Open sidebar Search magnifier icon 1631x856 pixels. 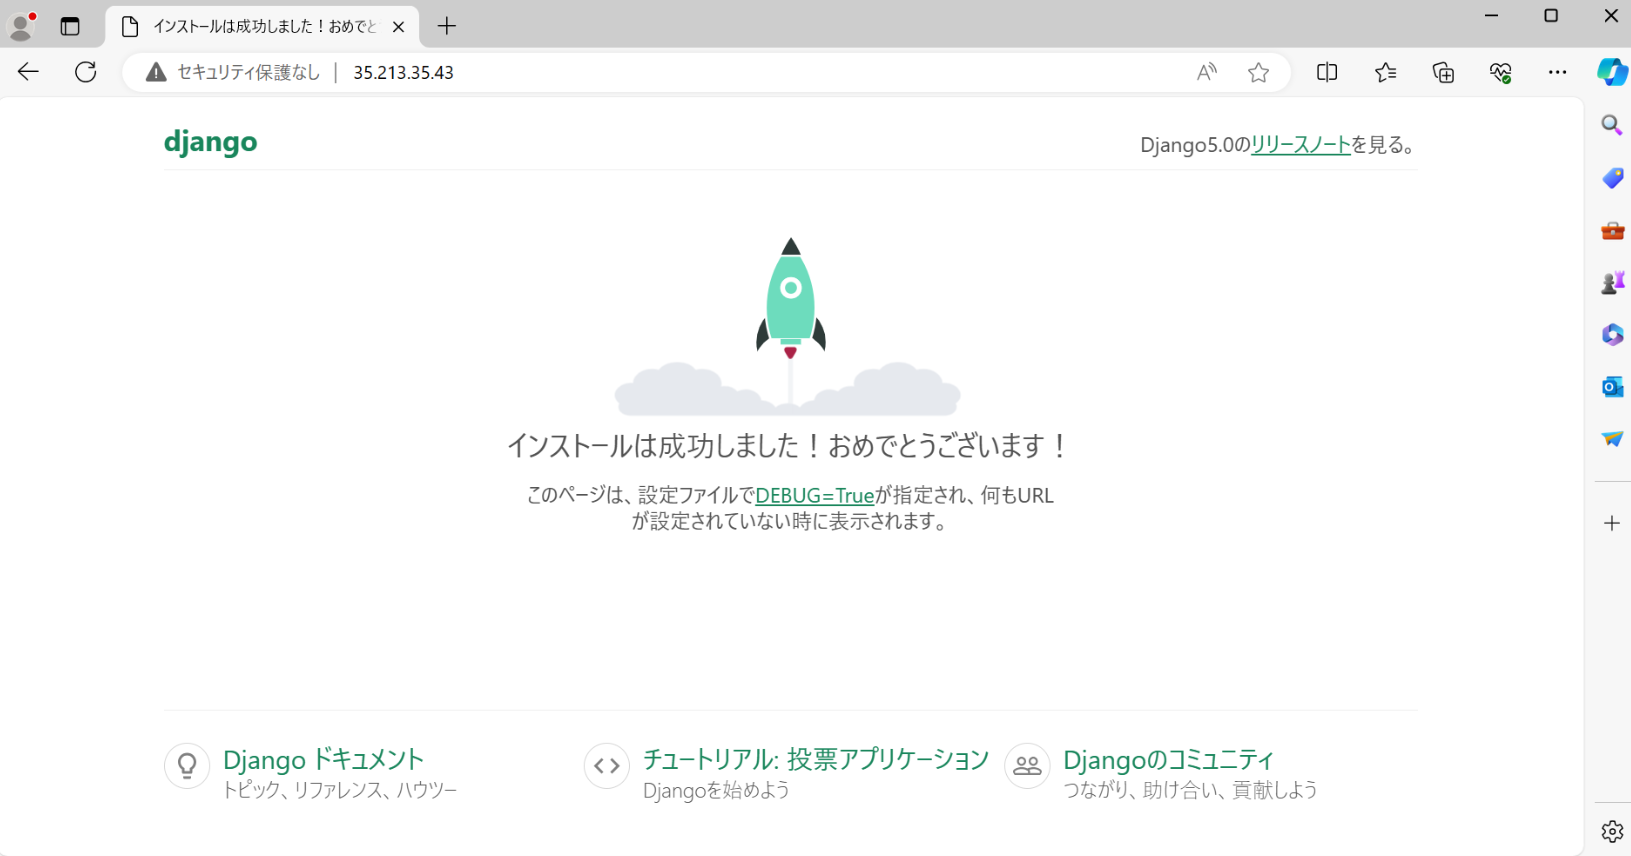[1612, 125]
